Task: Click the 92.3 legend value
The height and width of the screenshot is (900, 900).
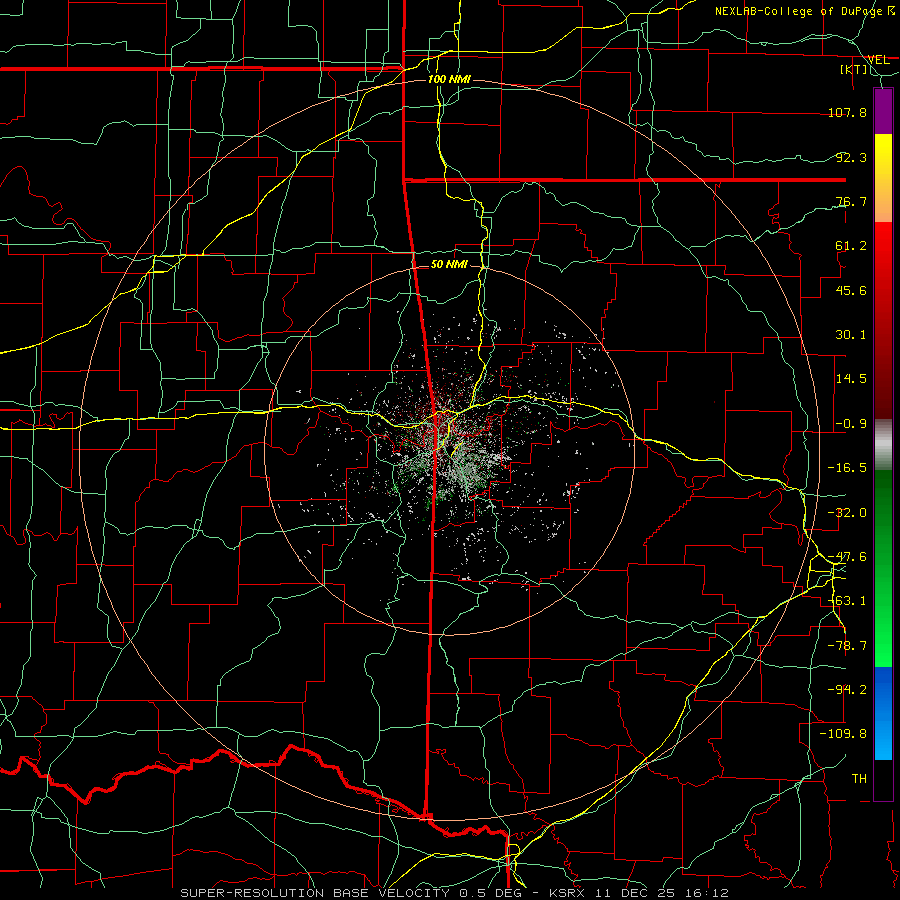Action: [851, 157]
